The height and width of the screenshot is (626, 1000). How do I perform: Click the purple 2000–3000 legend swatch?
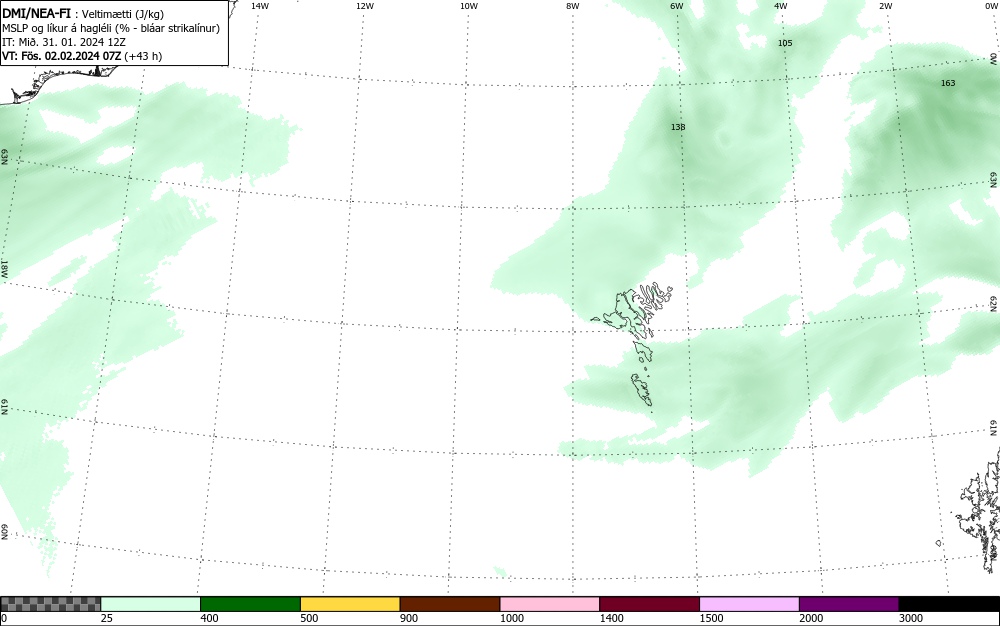coord(849,604)
